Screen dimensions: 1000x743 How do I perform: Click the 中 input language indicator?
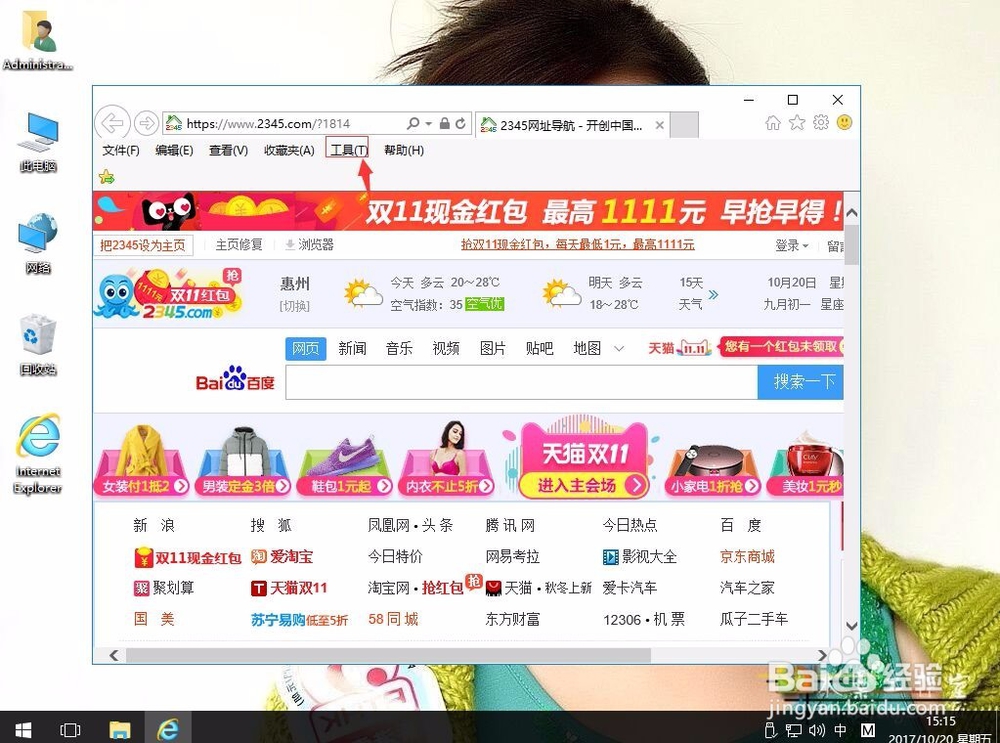(841, 730)
